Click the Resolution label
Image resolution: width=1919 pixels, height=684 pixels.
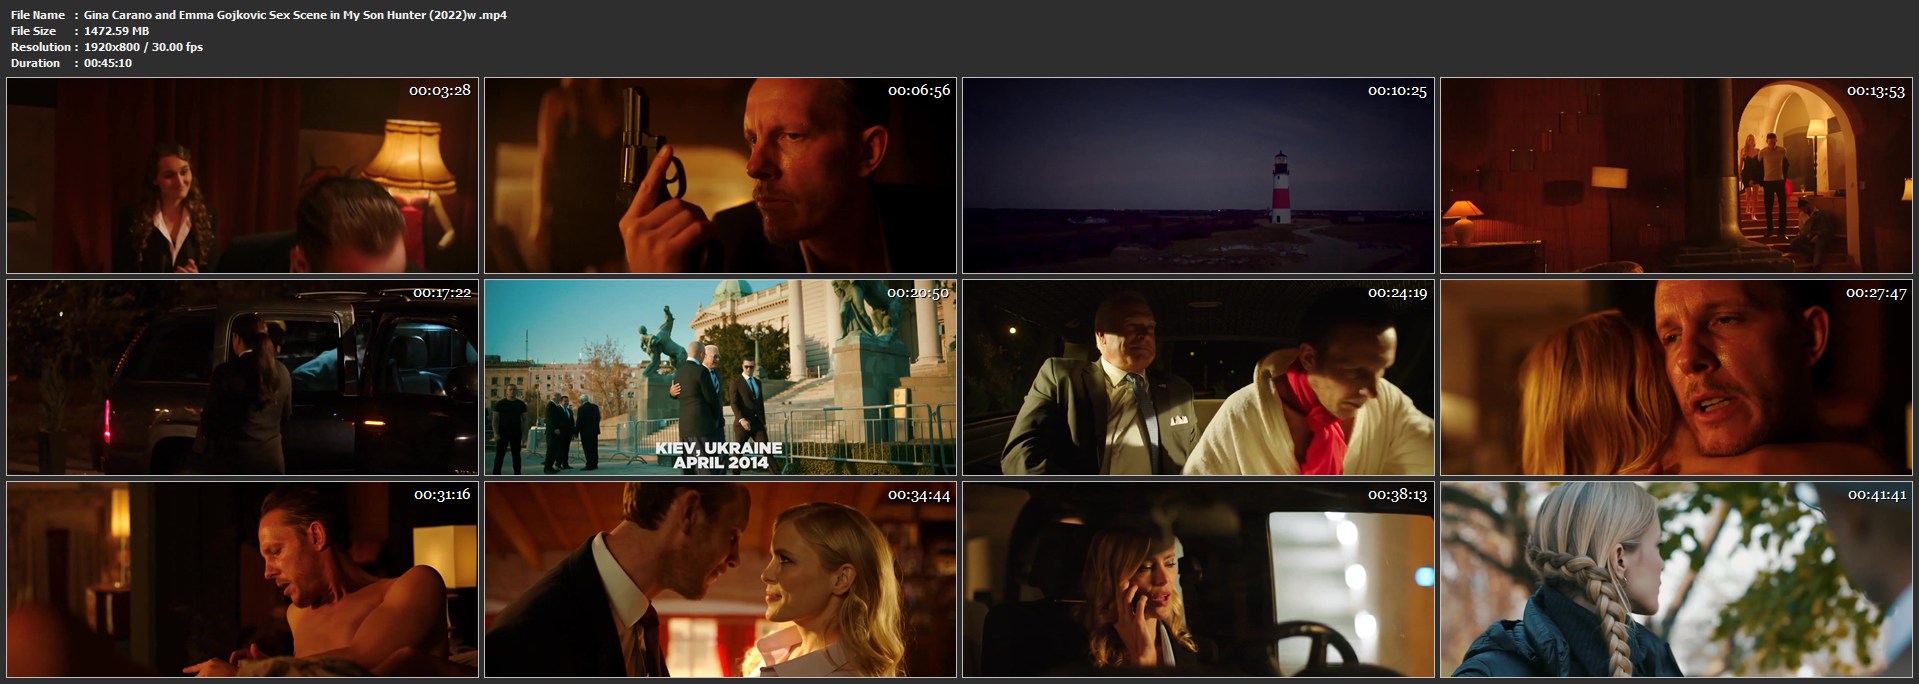[41, 47]
